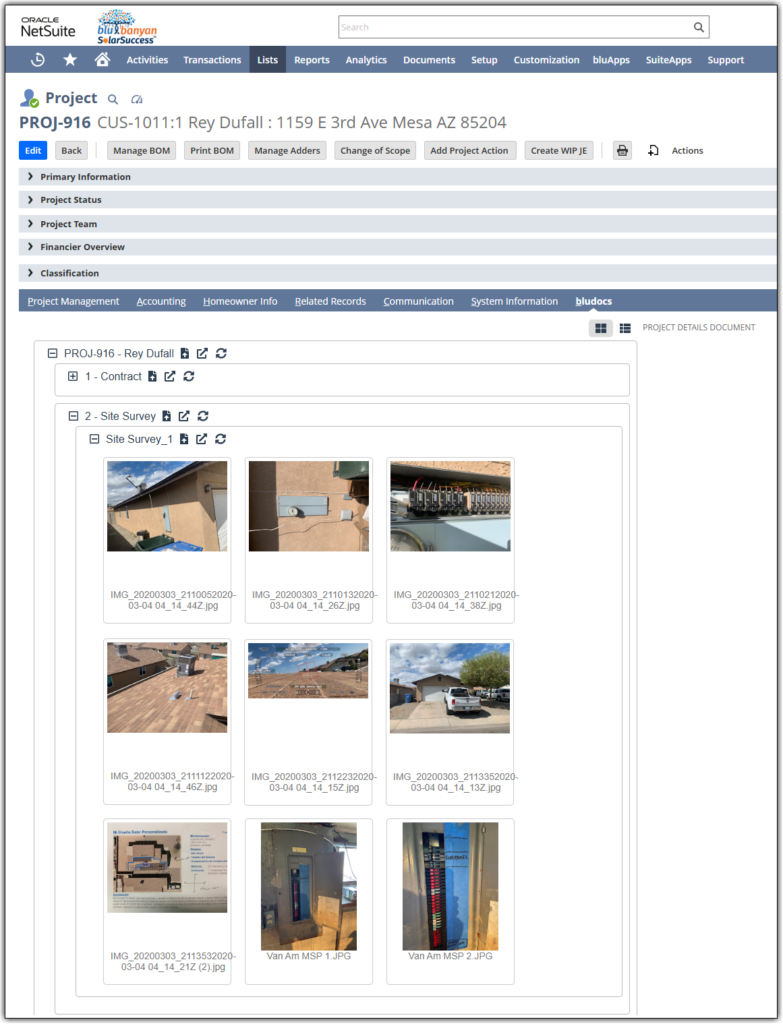Image resolution: width=783 pixels, height=1024 pixels.
Task: Open thumbnail Van Am MSP 2.JPG
Action: click(451, 886)
